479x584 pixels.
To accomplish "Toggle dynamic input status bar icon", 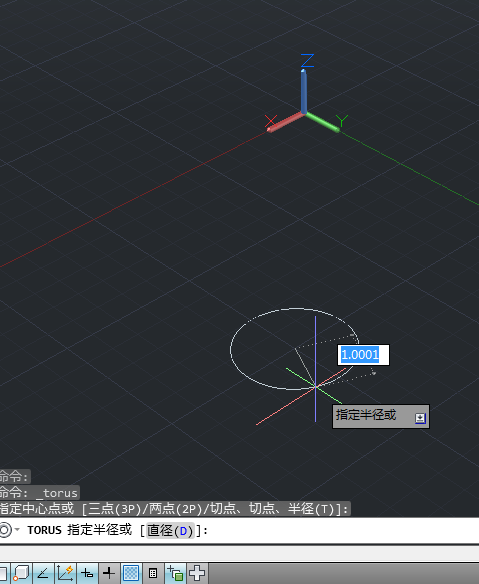I will (x=87, y=573).
